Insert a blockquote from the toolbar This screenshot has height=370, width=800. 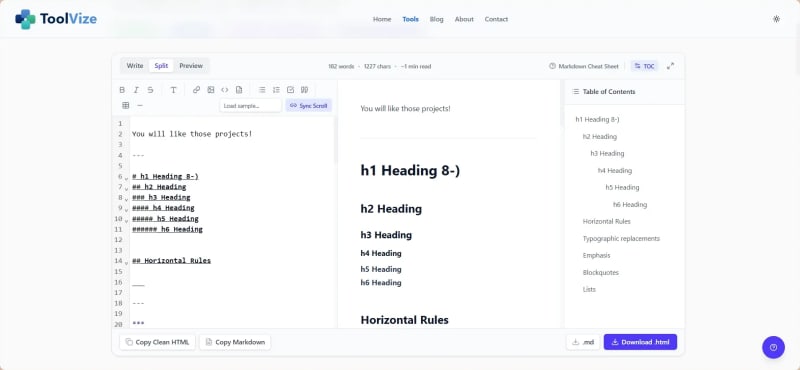[305, 90]
